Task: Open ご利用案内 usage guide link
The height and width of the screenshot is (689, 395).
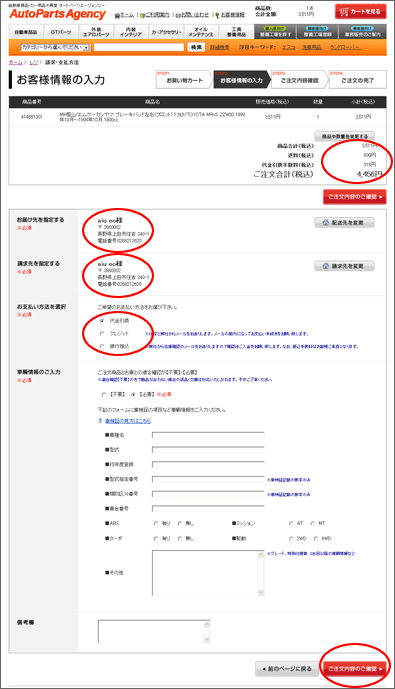Action: (x=155, y=15)
